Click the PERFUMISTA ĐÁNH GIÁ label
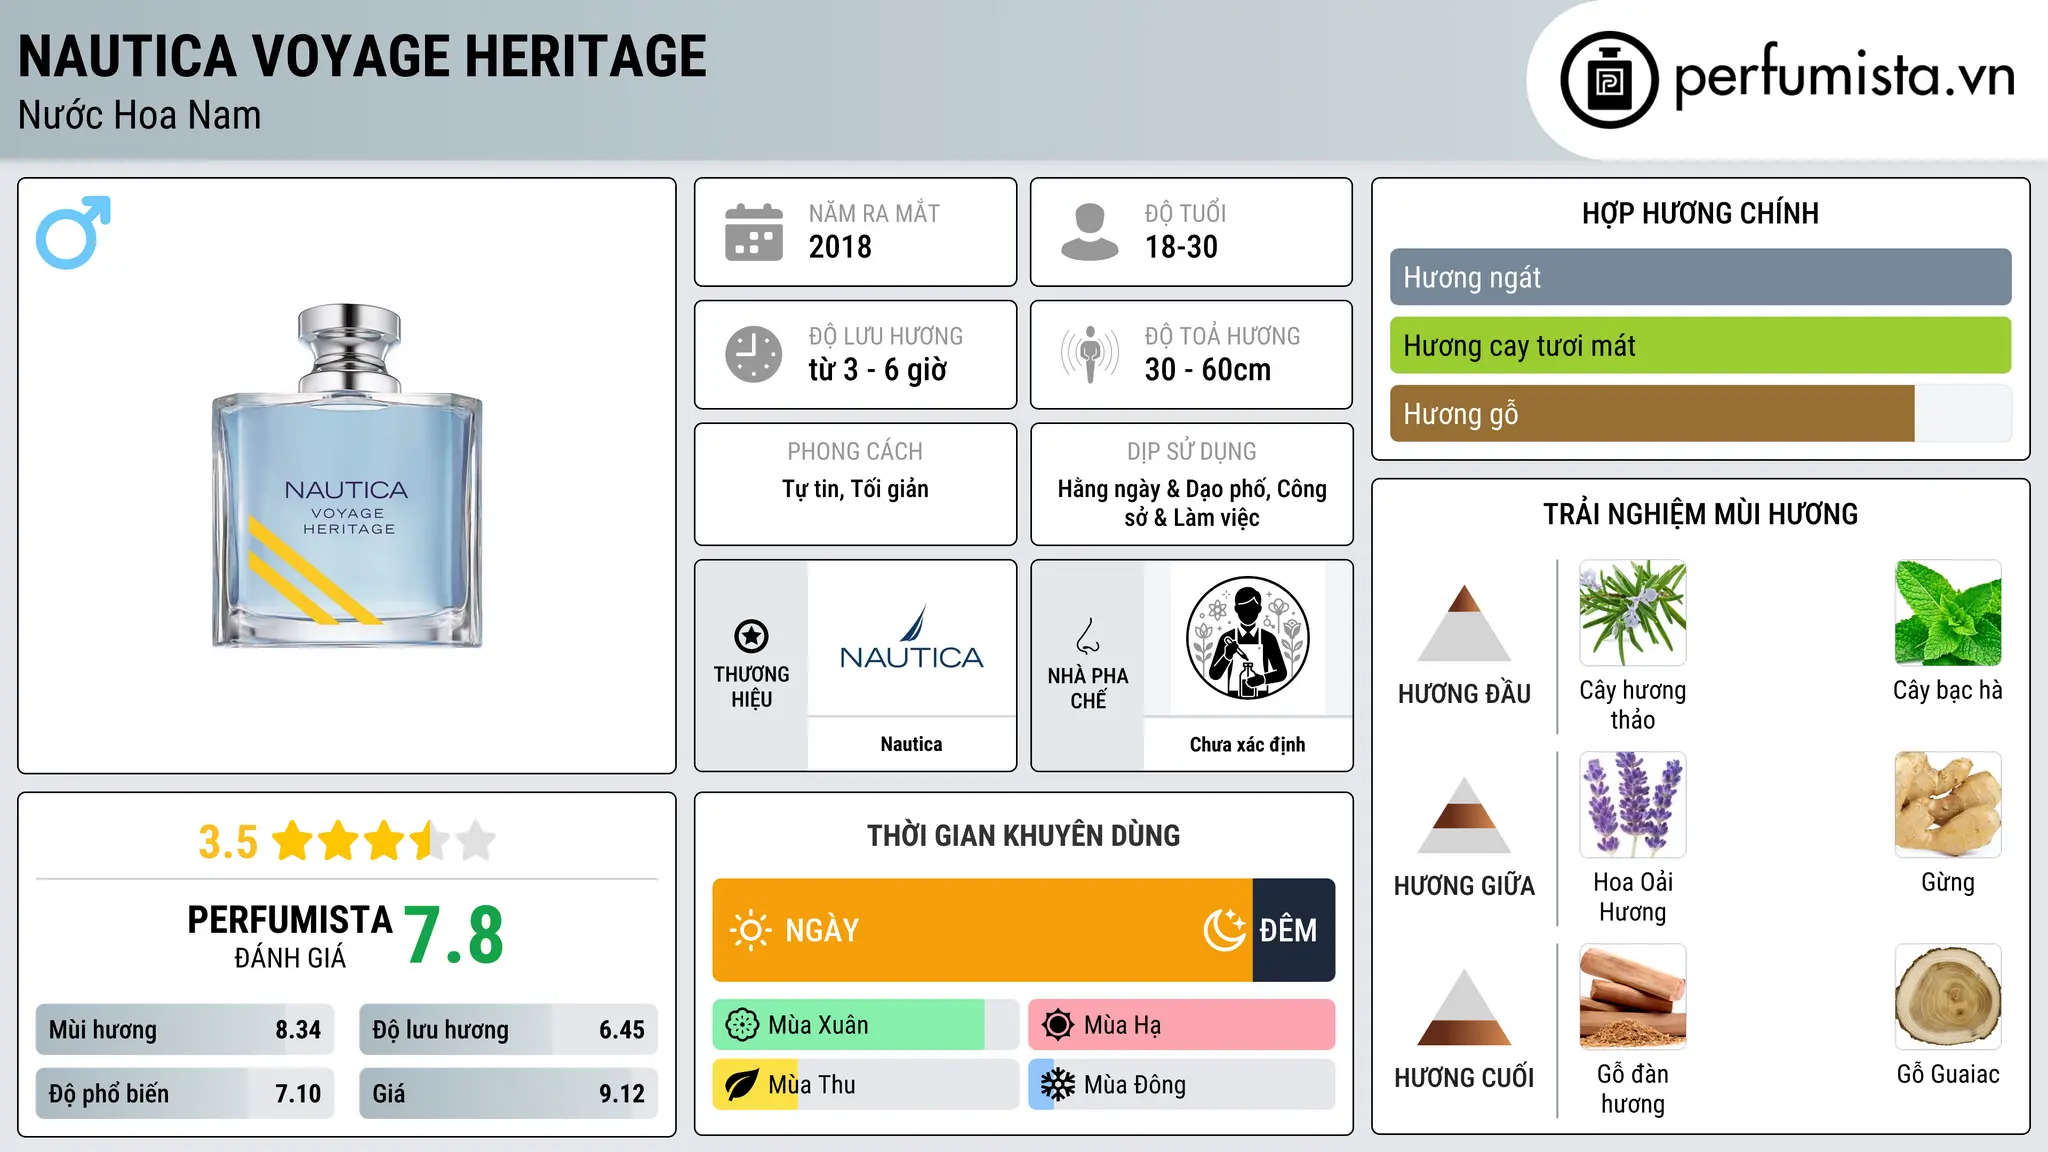Screen dimensions: 2048x1152 (x=290, y=936)
